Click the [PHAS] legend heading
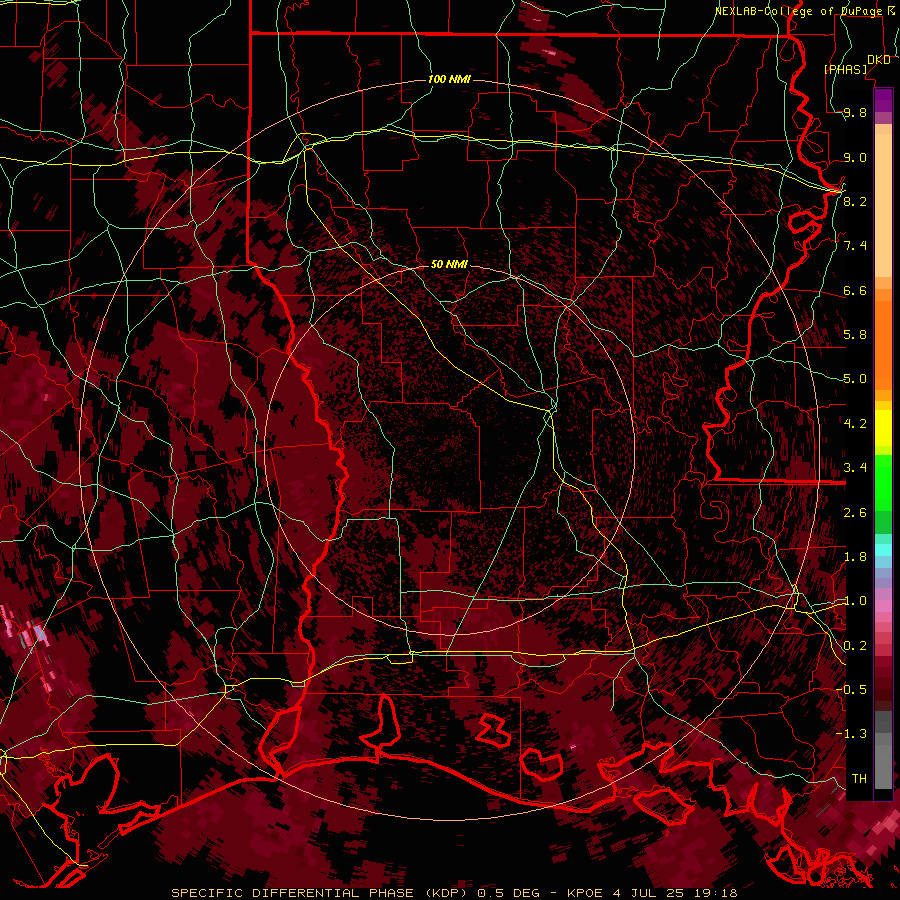 (x=845, y=70)
